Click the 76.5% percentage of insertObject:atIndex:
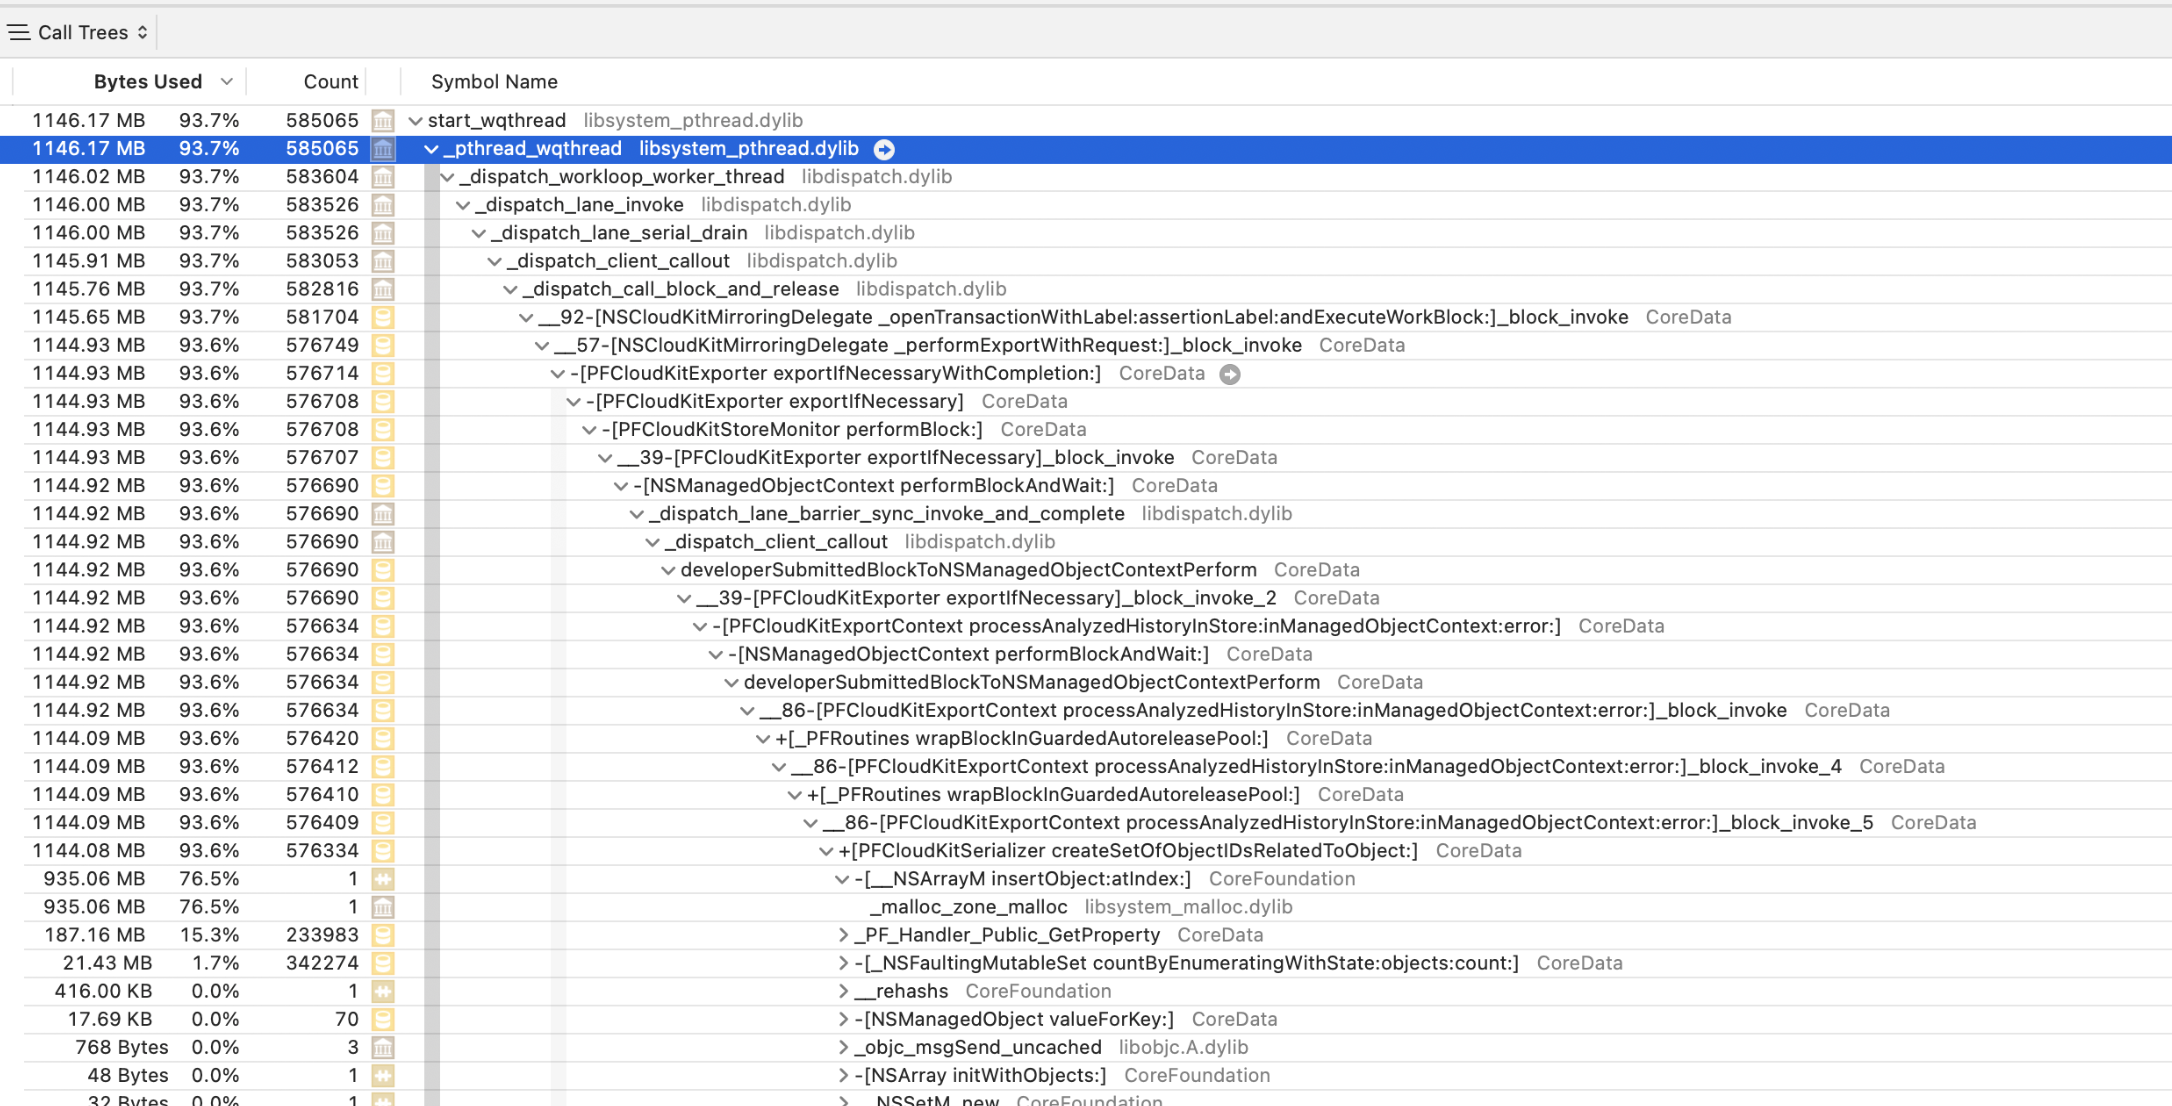Screen dimensions: 2172x1106 [x=209, y=879]
